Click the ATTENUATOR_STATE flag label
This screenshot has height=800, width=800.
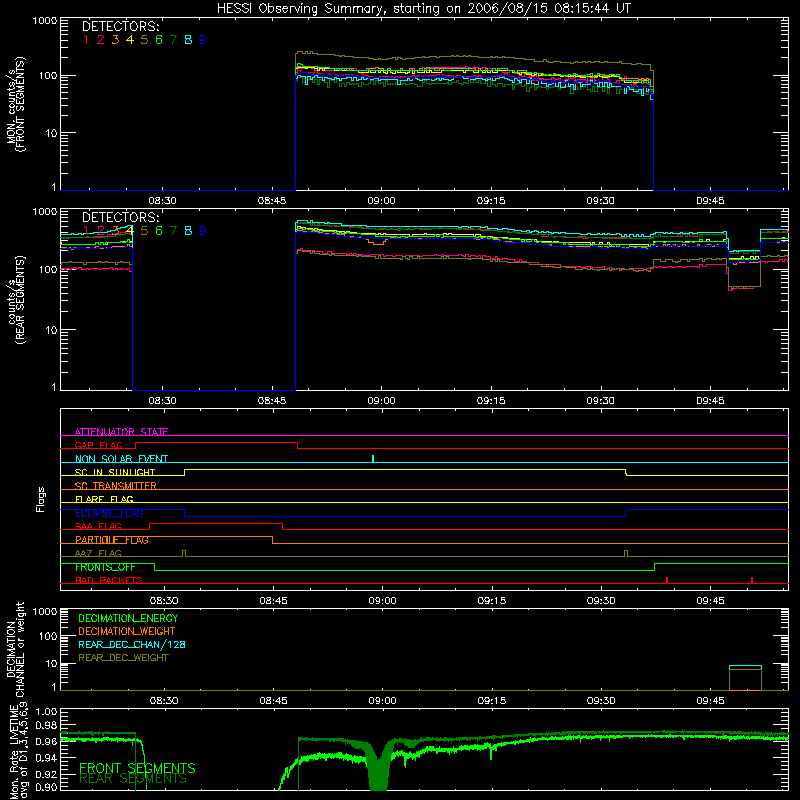121,432
